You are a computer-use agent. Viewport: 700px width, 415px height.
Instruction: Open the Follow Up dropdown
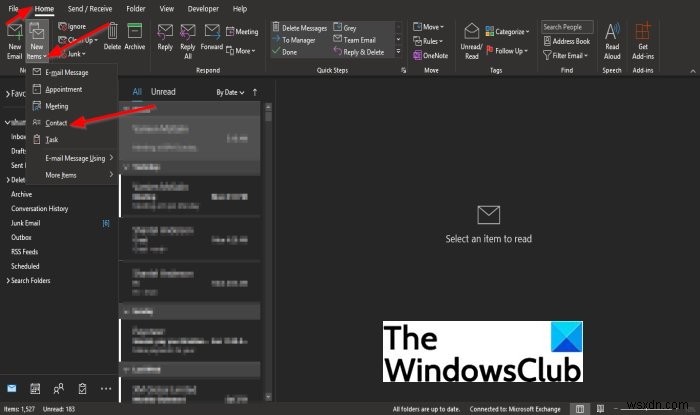click(x=507, y=51)
